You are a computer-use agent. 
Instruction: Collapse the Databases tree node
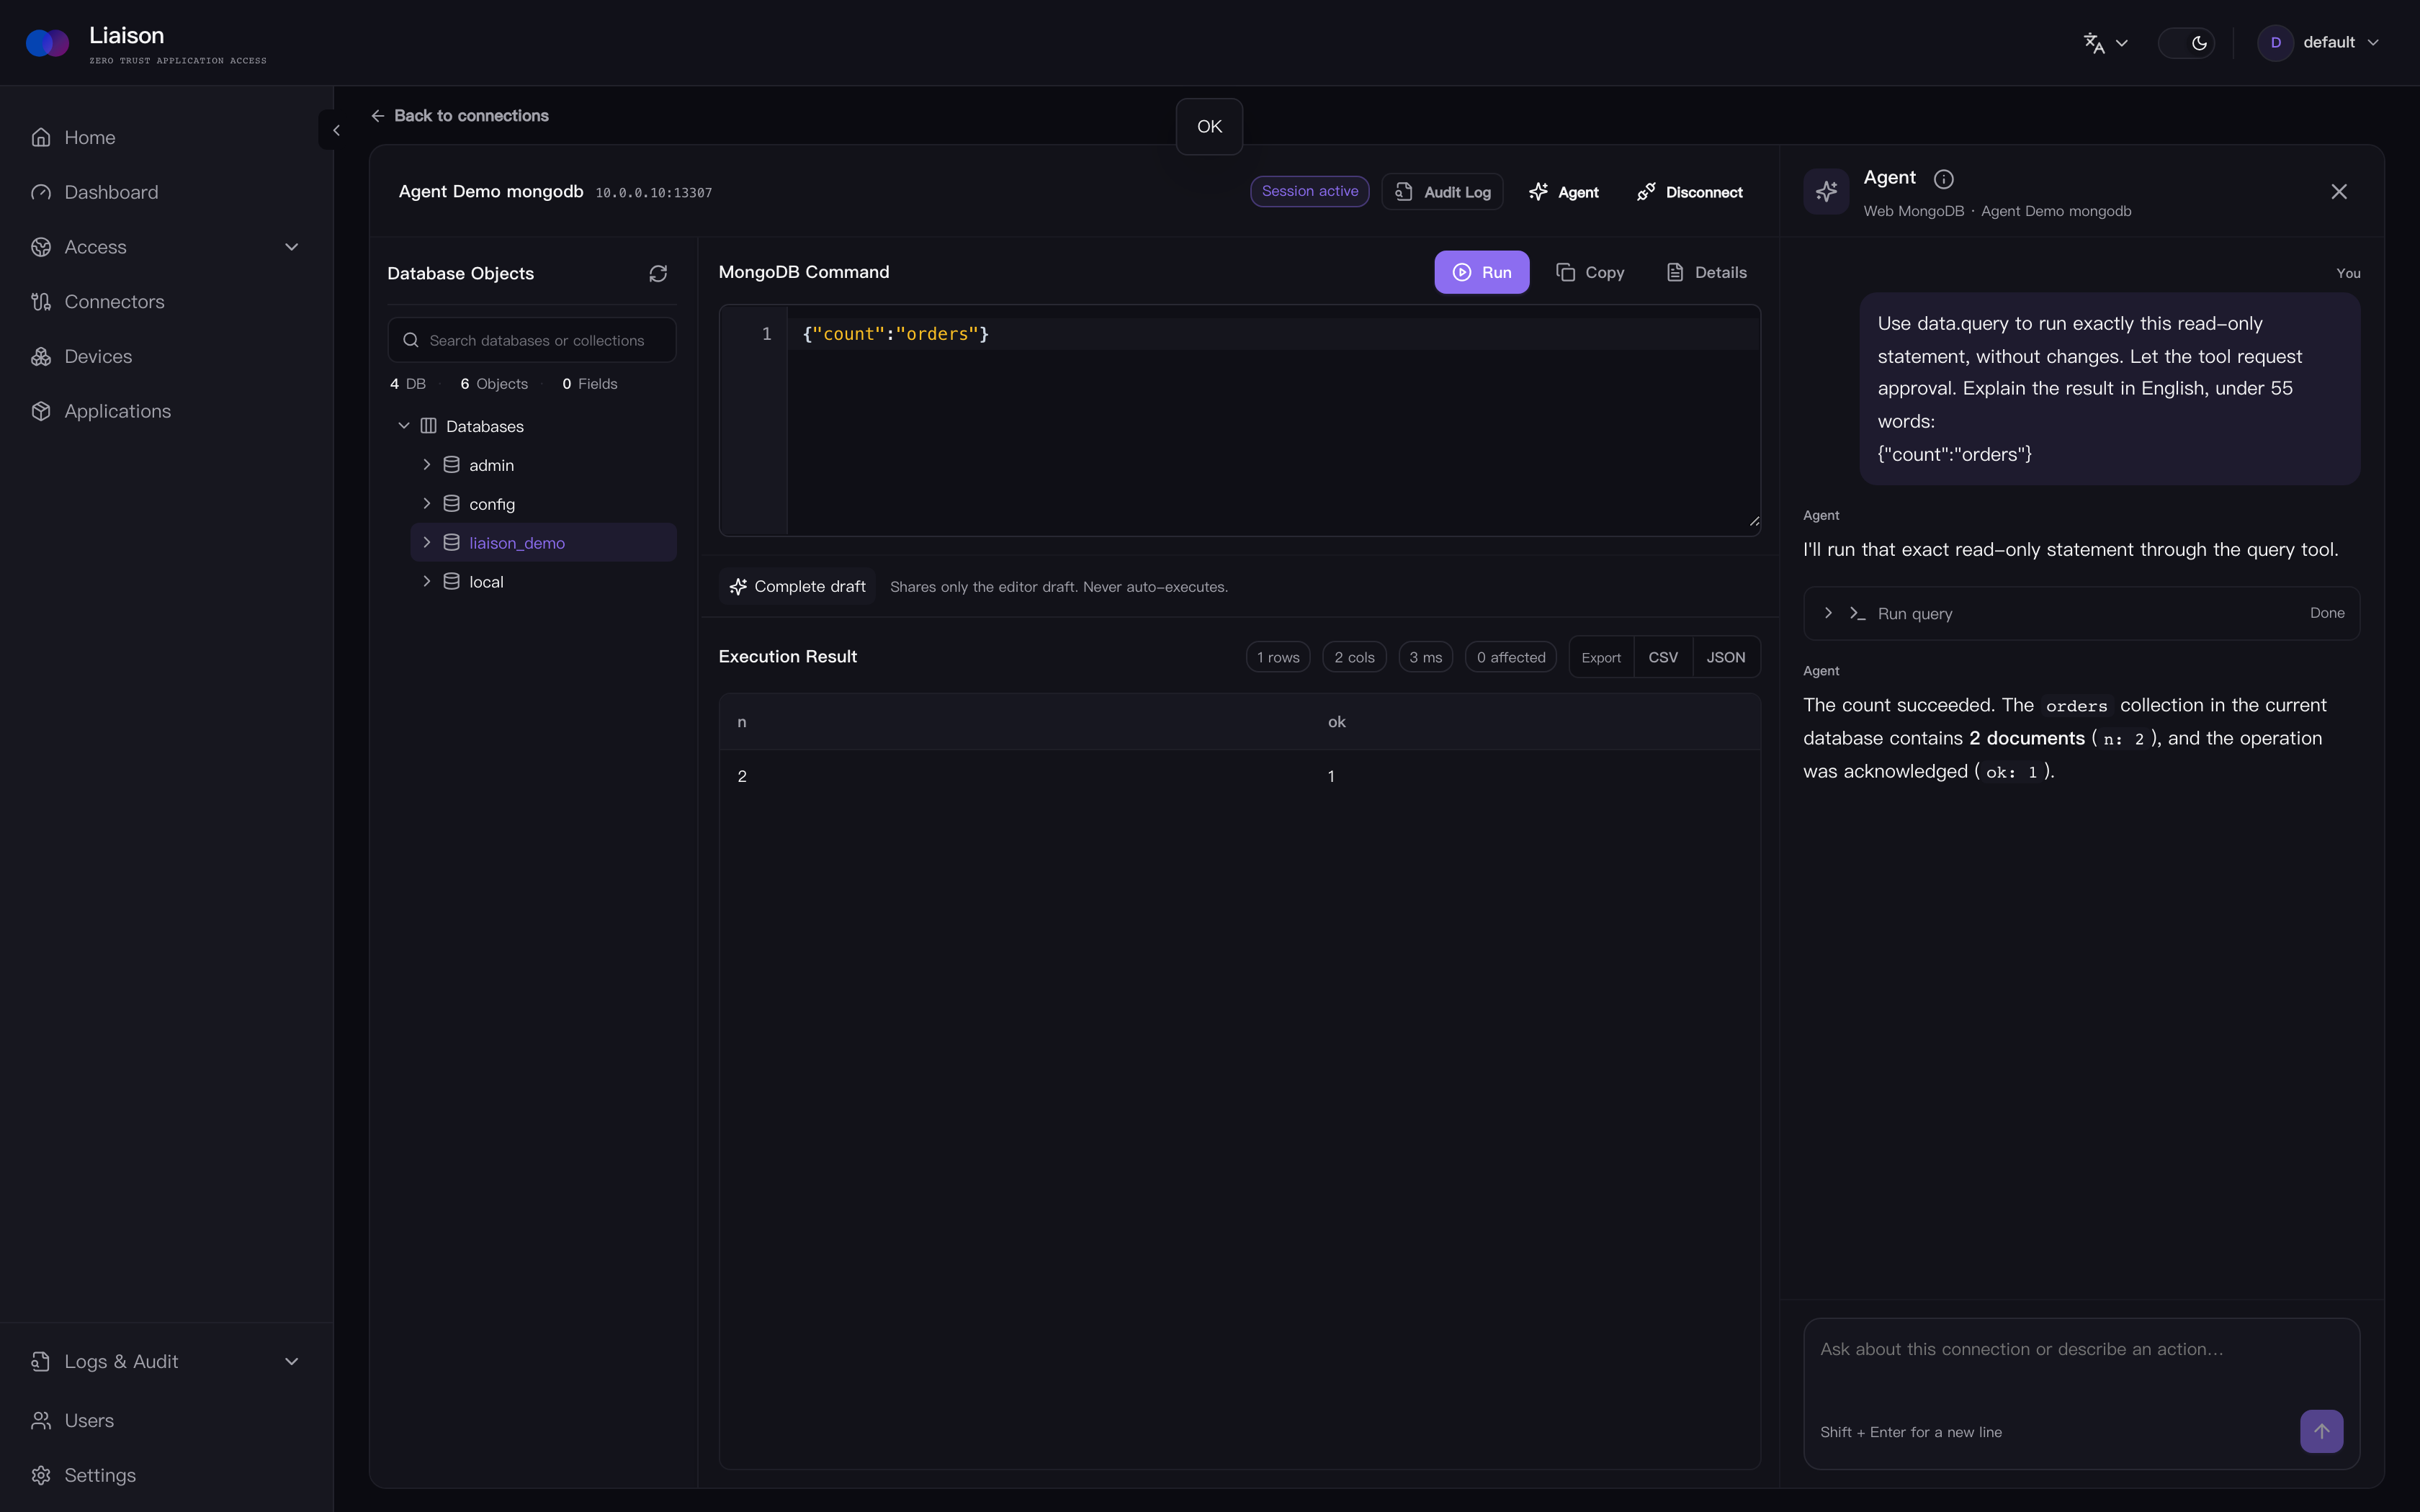[x=404, y=426]
